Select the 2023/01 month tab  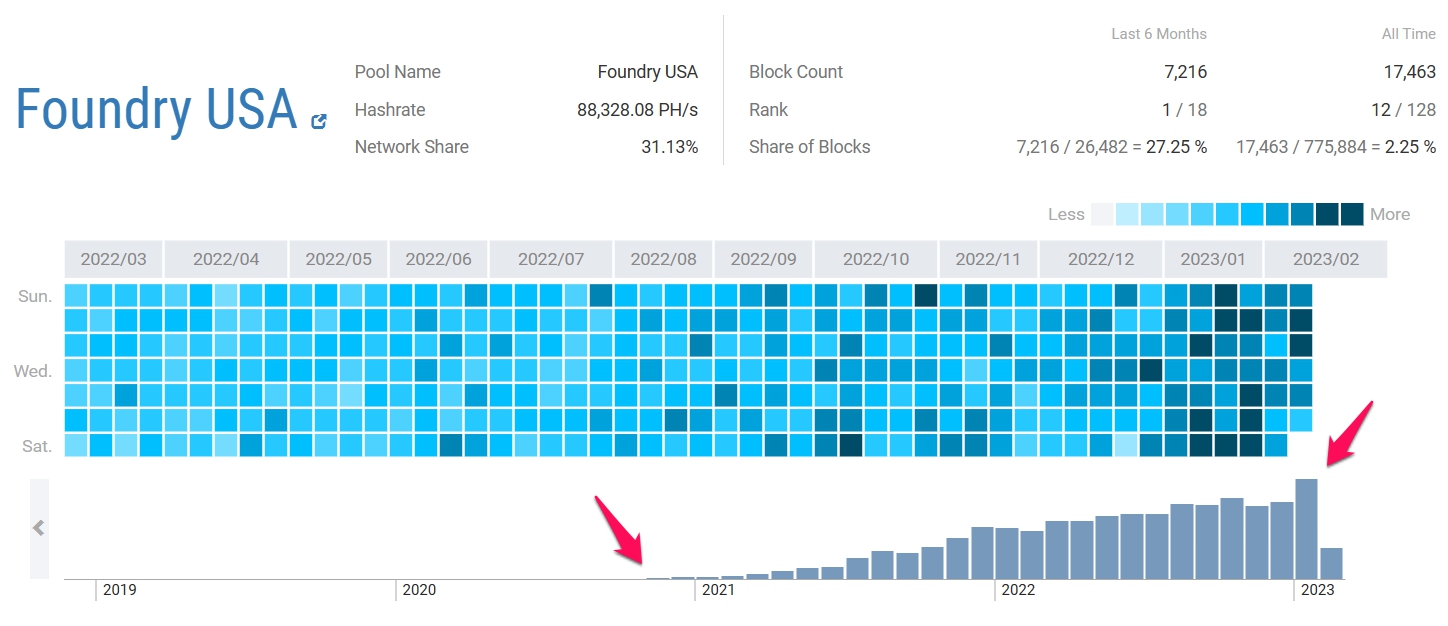[1213, 259]
